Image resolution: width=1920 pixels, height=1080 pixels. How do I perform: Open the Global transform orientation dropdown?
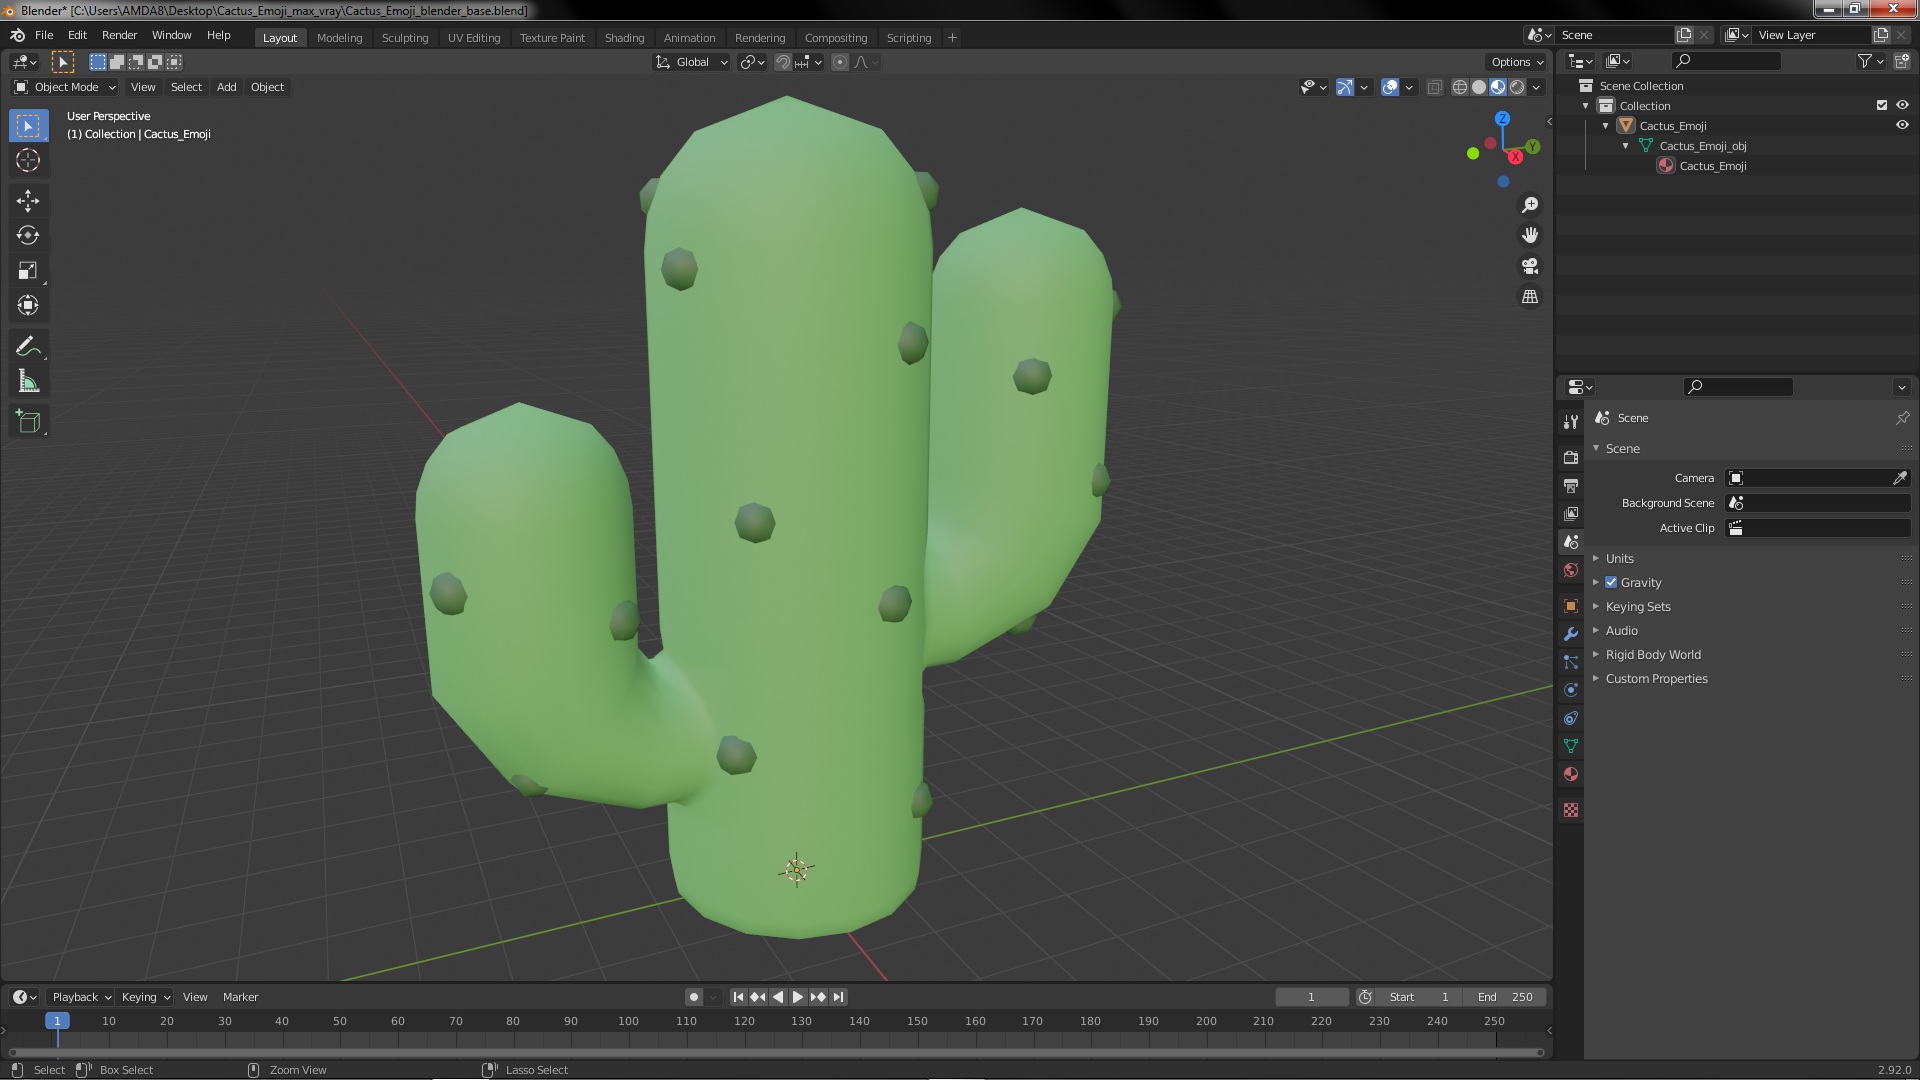[692, 62]
